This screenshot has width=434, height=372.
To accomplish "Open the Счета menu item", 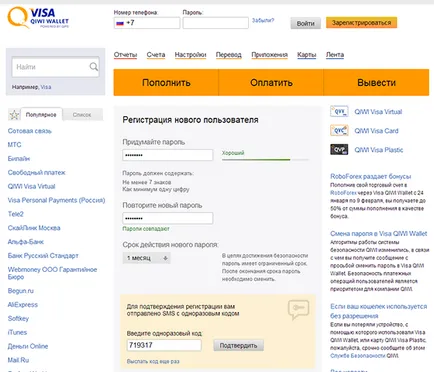I will click(x=156, y=55).
